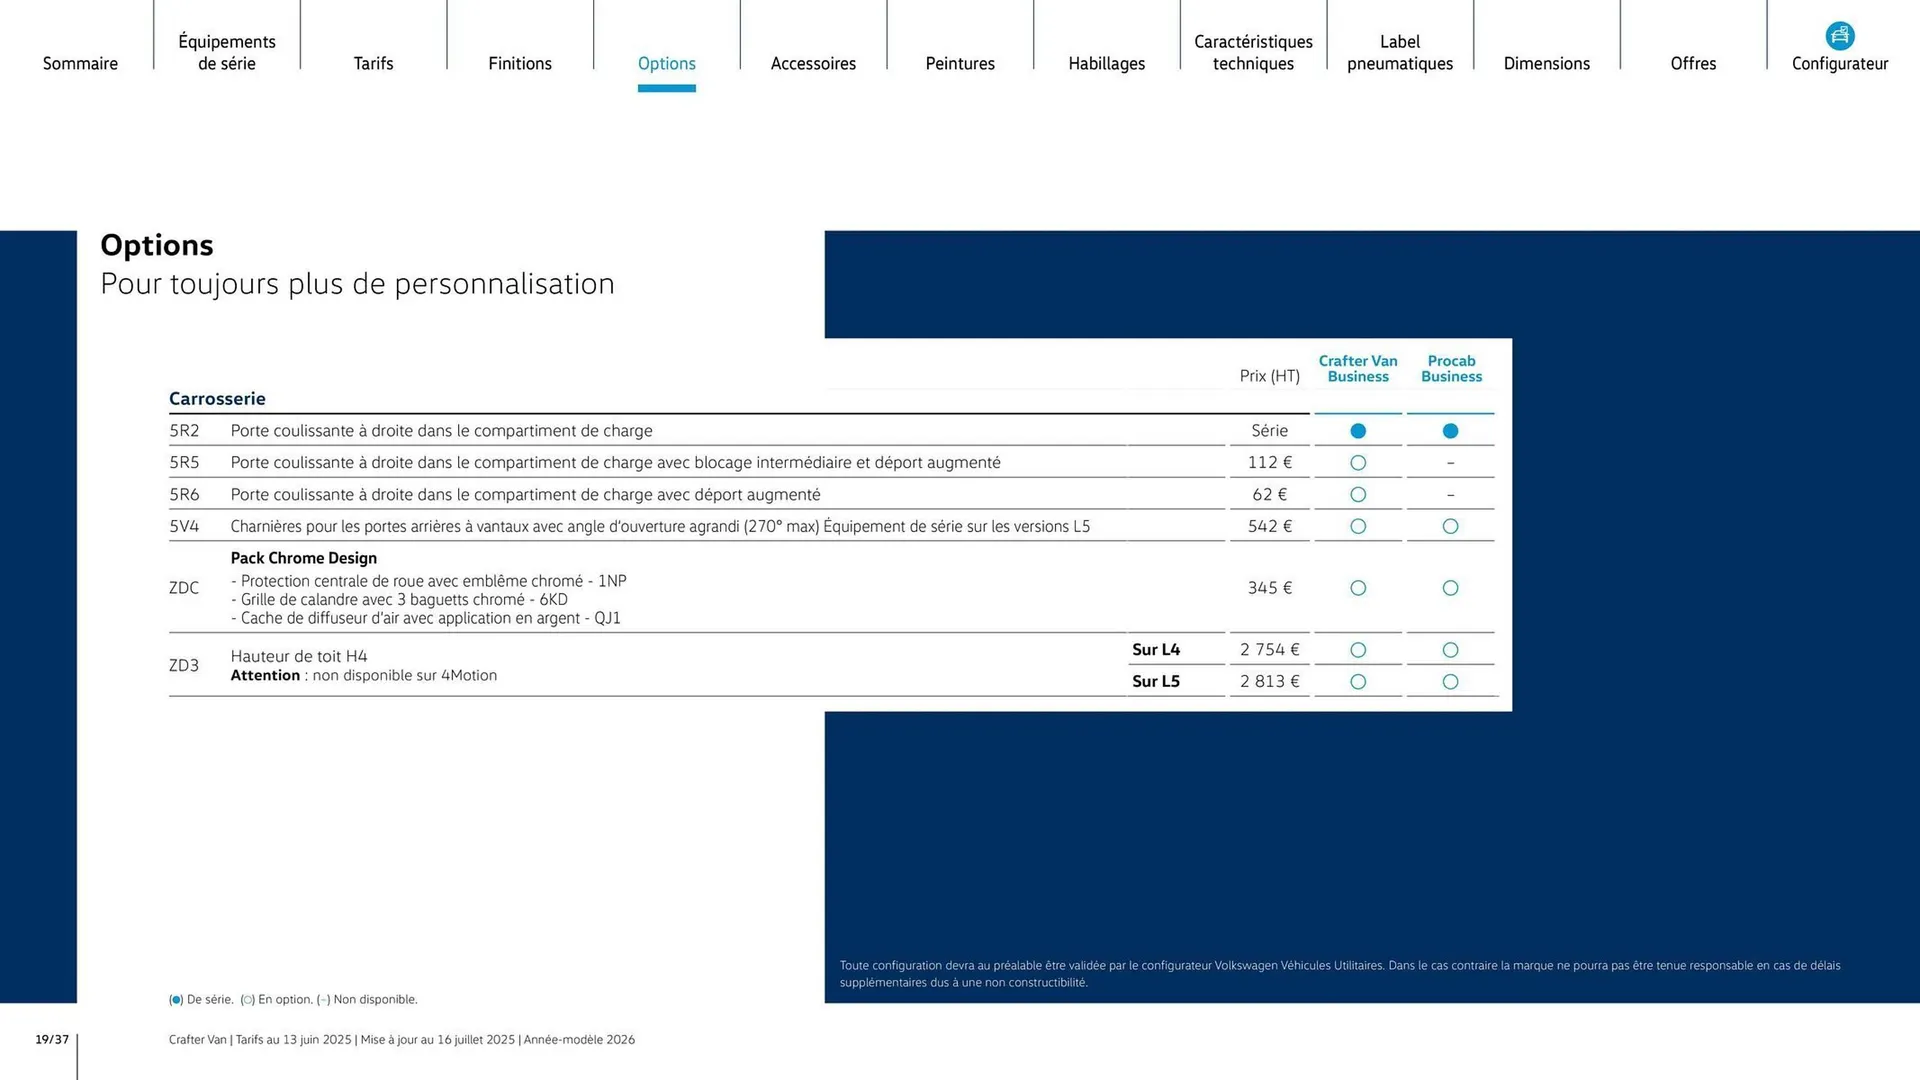Go to Sommaire
Screen dimensions: 1920x1080
(80, 63)
